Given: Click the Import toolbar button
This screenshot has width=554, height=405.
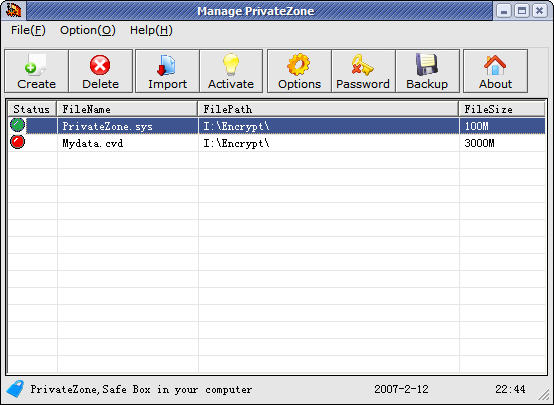Looking at the screenshot, I should (167, 71).
